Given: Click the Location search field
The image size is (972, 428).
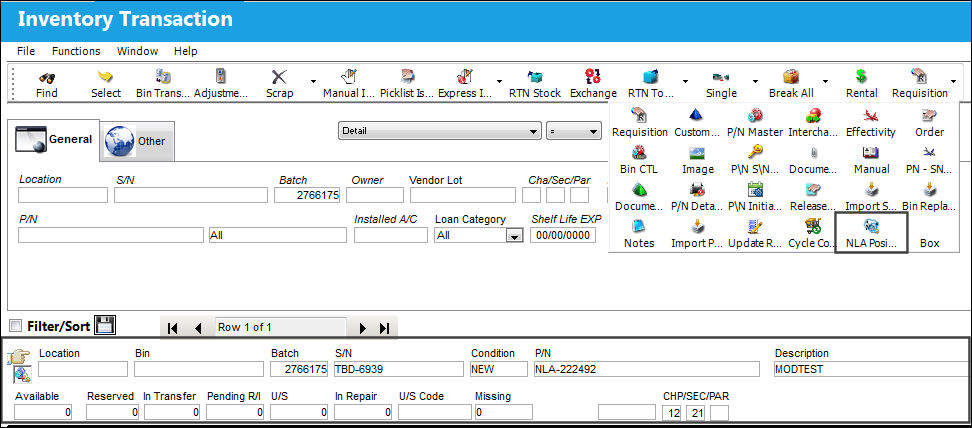Looking at the screenshot, I should [63, 195].
